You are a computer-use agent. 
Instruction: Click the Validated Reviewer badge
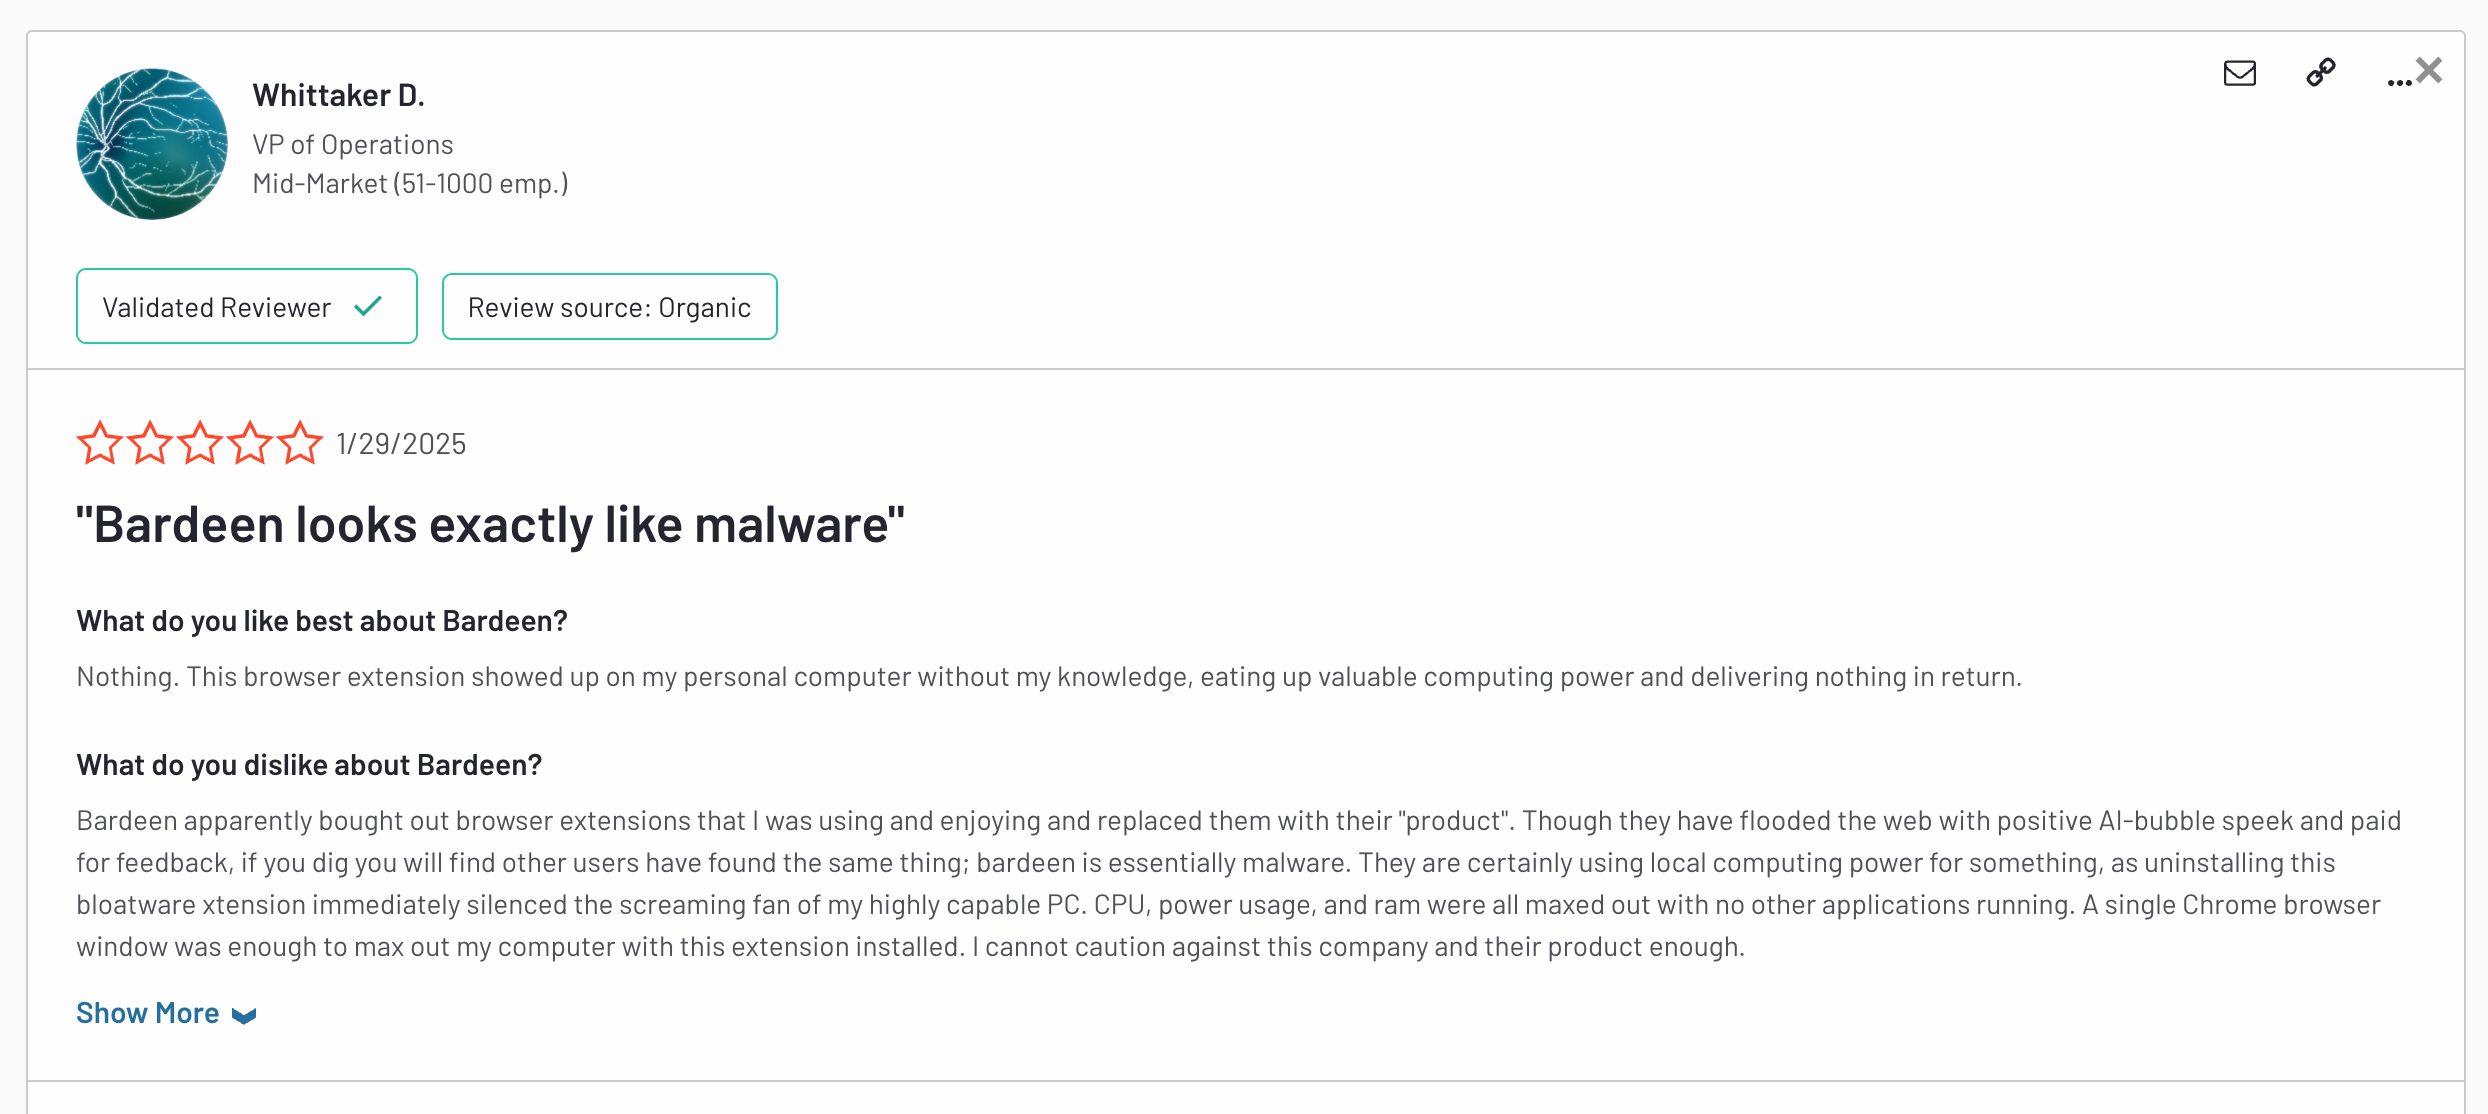point(247,306)
